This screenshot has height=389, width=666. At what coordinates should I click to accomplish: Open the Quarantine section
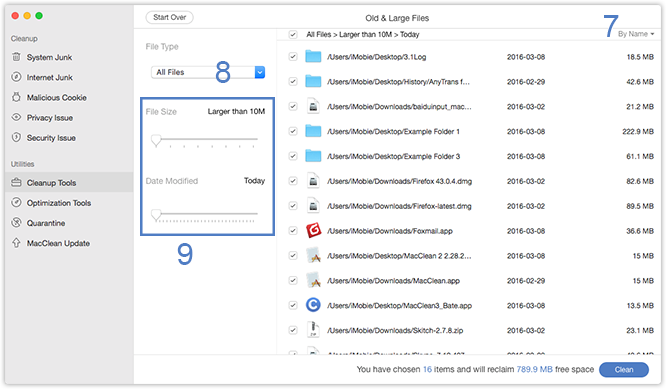pyautogui.click(x=46, y=223)
